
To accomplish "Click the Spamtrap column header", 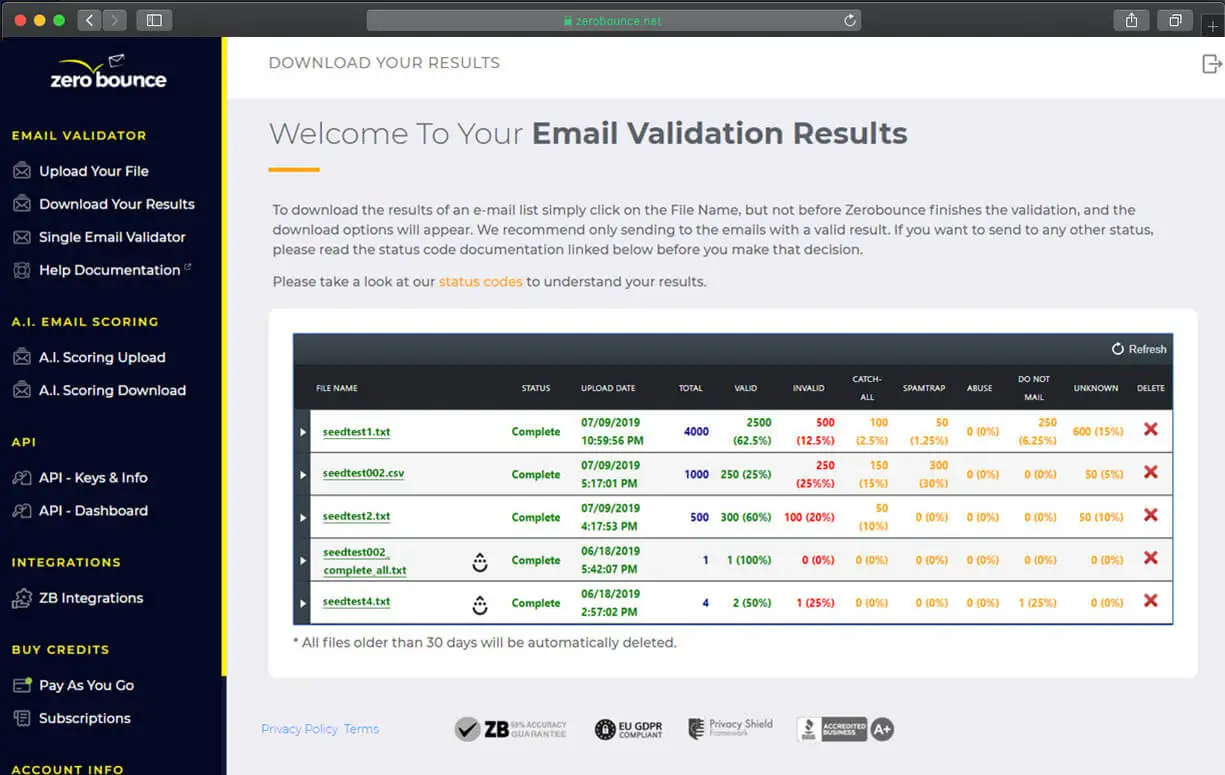I will (x=924, y=388).
